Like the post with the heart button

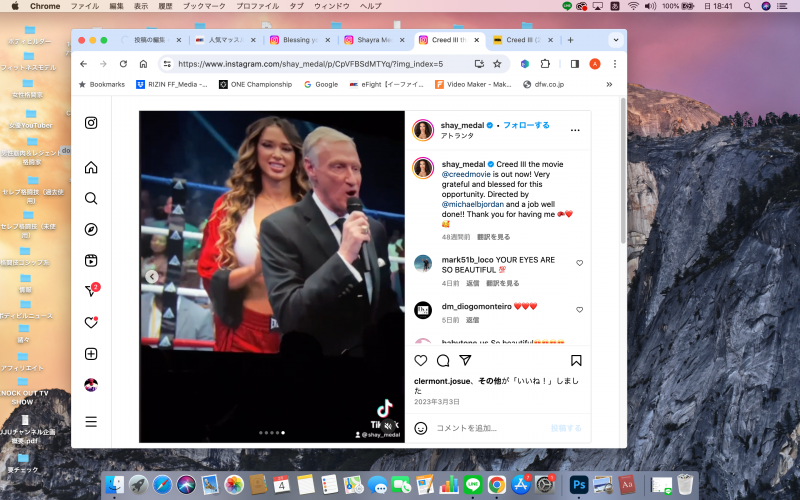click(x=421, y=360)
